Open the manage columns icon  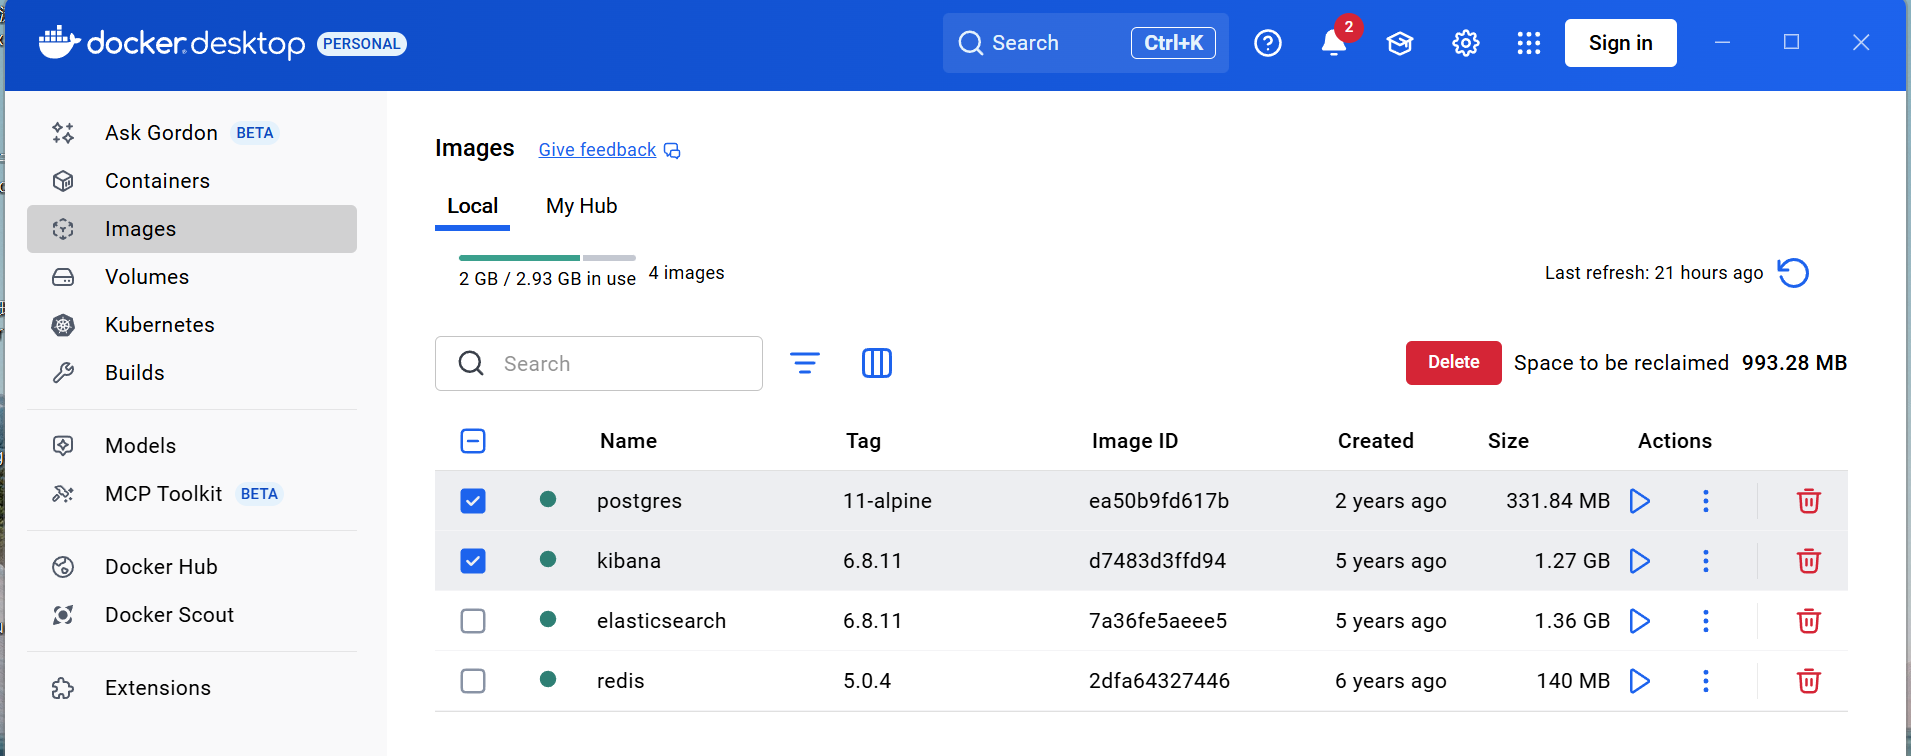coord(877,363)
